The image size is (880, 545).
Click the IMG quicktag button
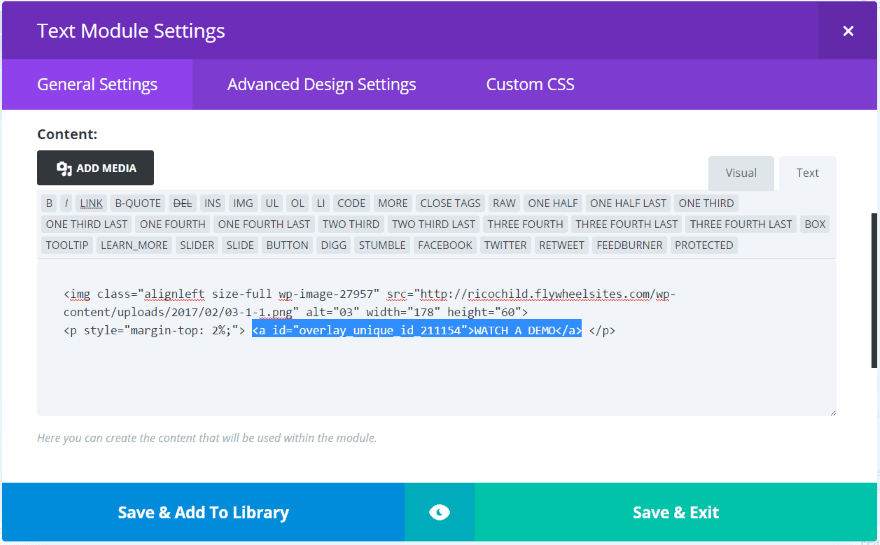[243, 203]
